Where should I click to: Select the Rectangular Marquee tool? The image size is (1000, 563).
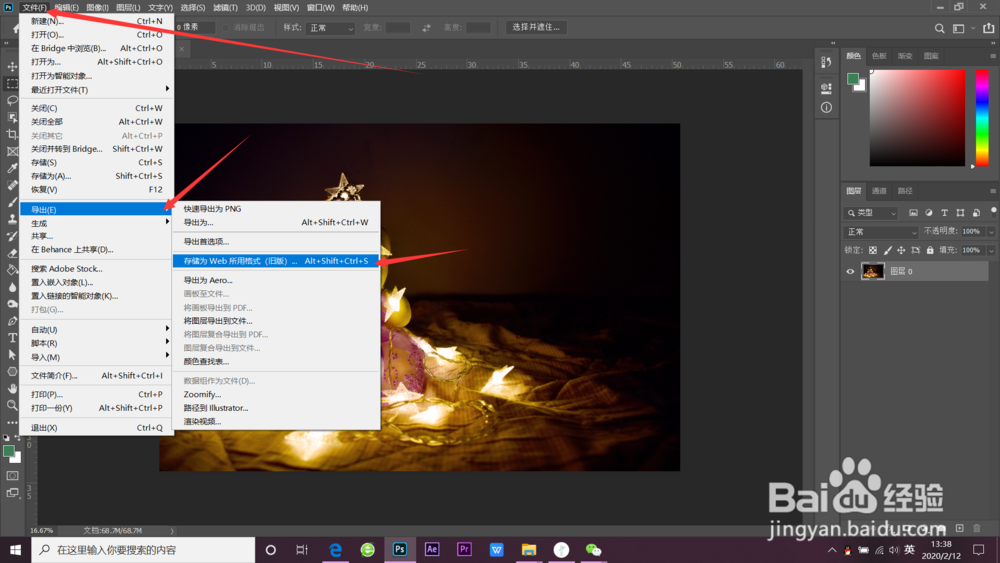coord(12,84)
